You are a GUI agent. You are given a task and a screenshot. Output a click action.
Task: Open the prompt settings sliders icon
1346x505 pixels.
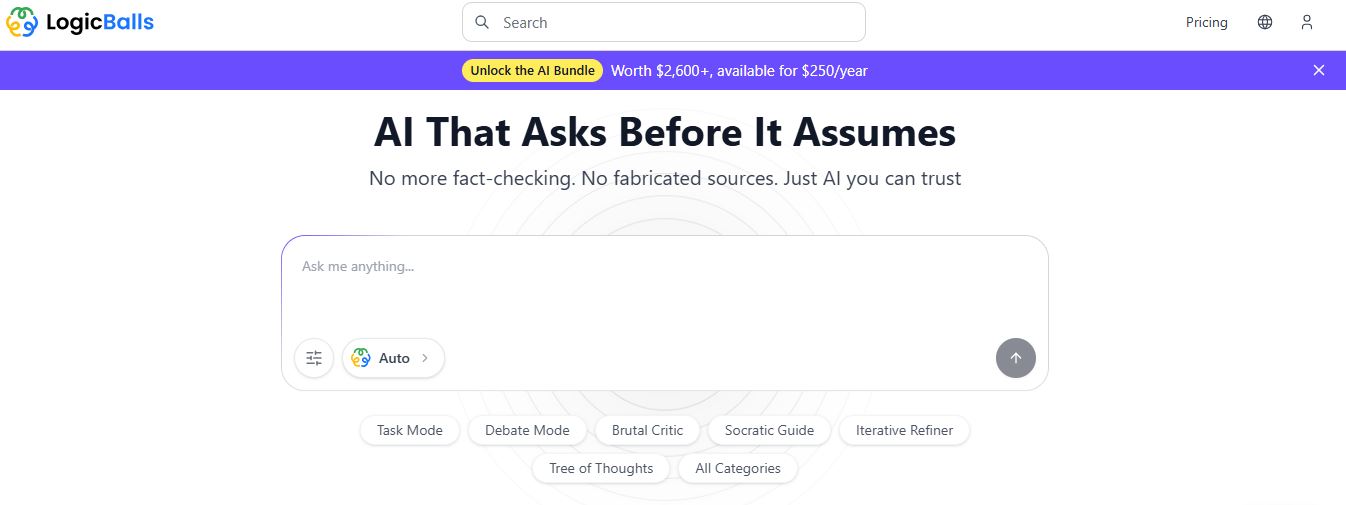[x=314, y=358]
